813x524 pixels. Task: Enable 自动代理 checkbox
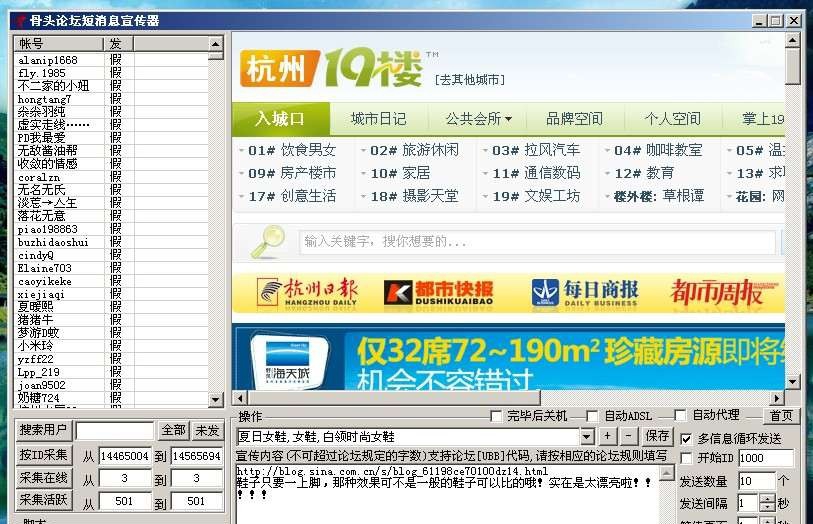[x=680, y=415]
